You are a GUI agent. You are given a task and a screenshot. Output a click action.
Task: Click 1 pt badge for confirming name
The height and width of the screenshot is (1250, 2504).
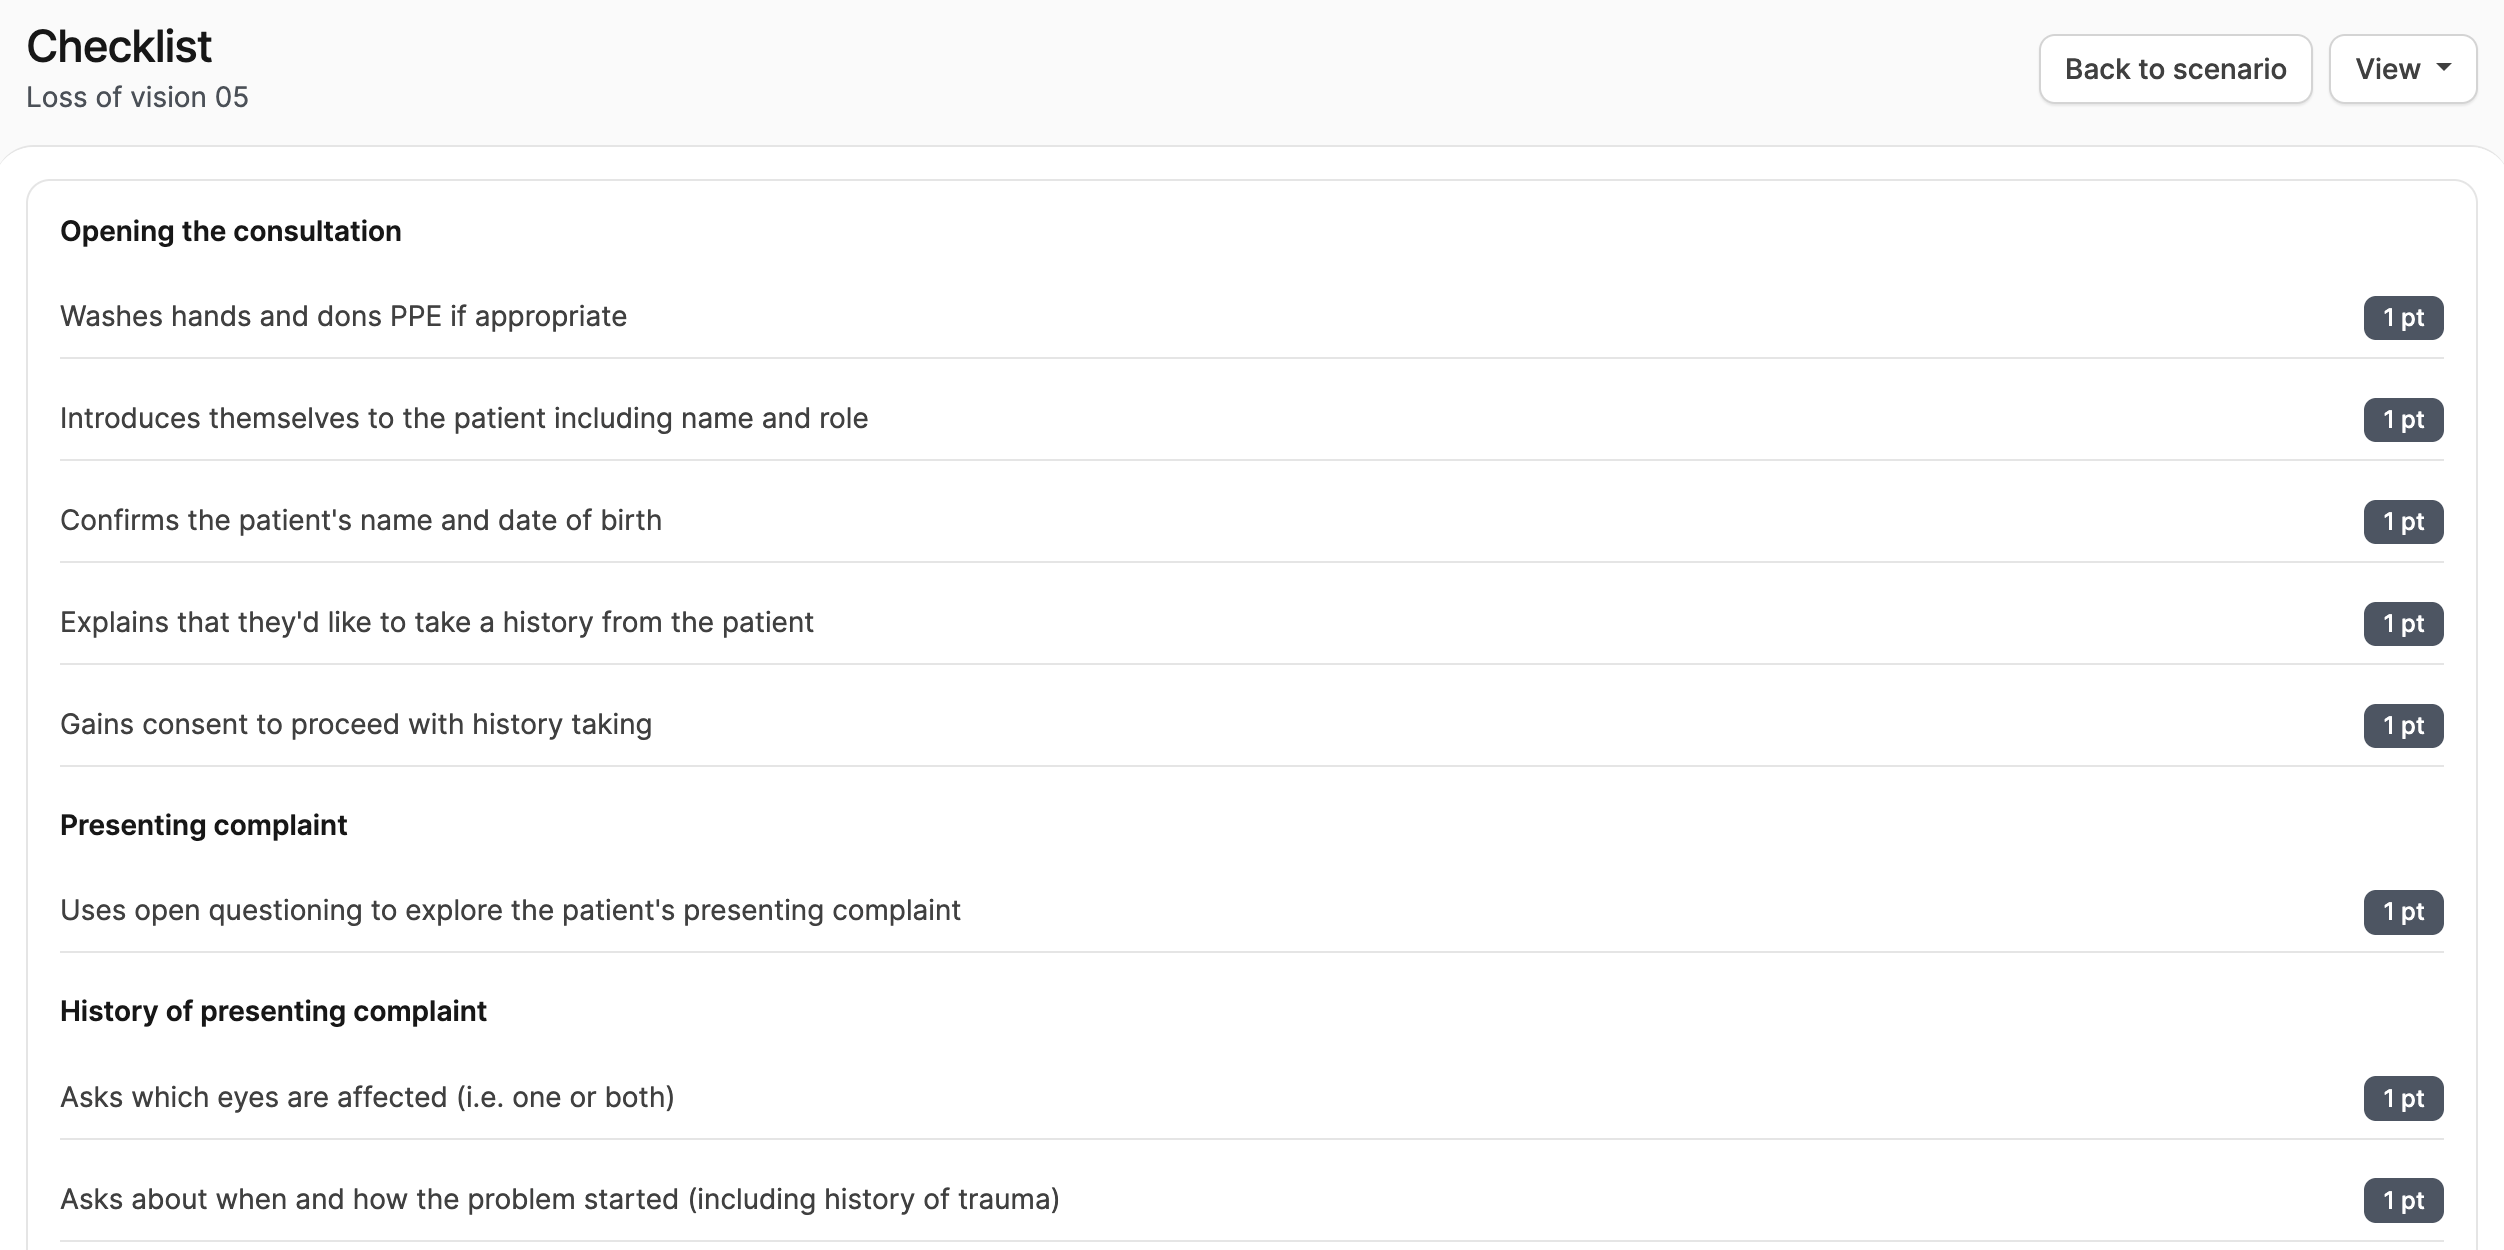pyautogui.click(x=2403, y=522)
